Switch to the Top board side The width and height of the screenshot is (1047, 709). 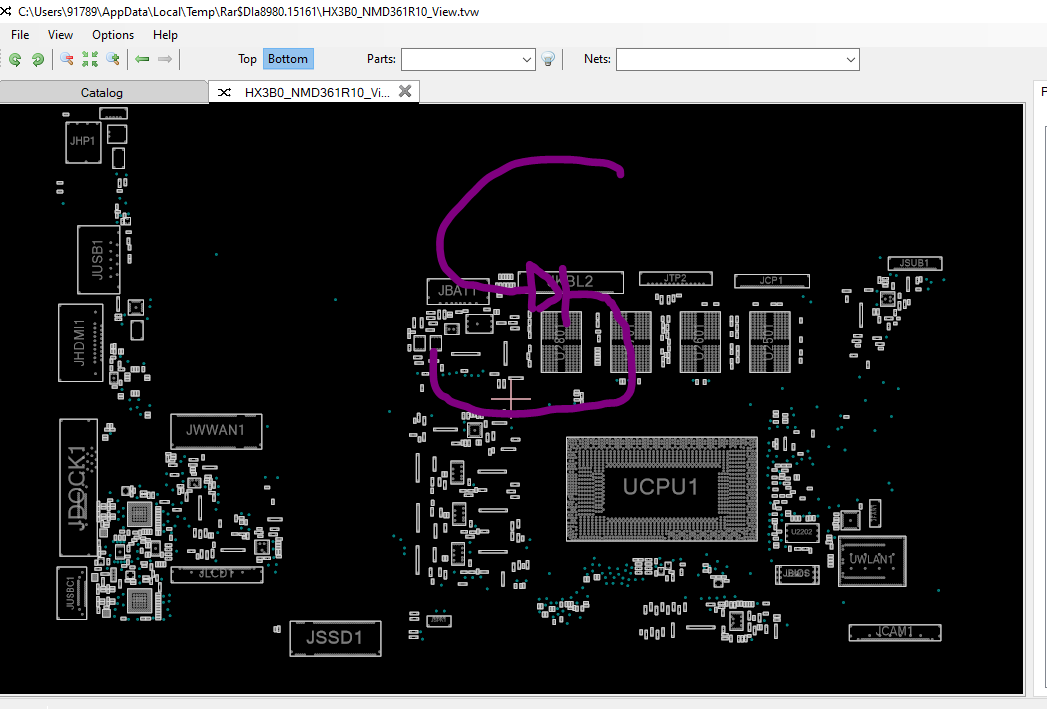[x=247, y=59]
